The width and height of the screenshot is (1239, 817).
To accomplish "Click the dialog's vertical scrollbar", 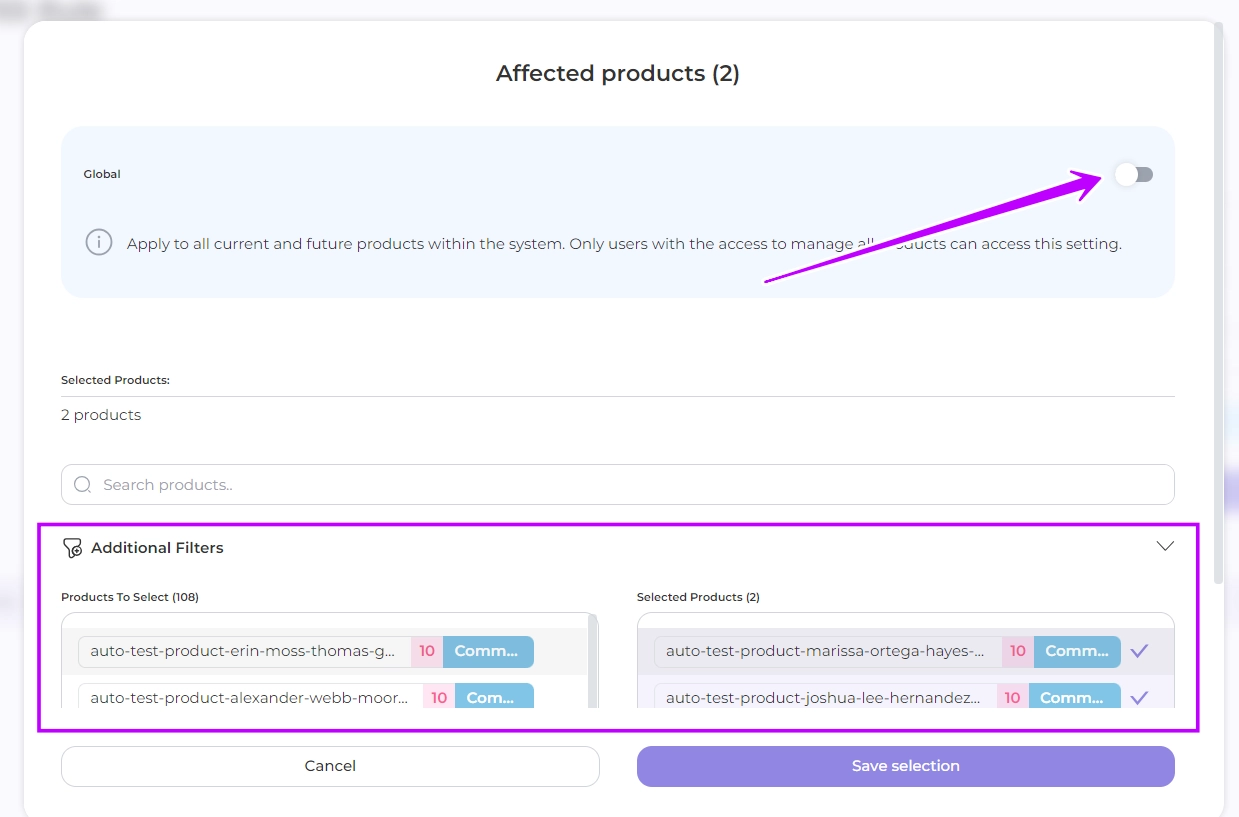I will coord(1217,300).
